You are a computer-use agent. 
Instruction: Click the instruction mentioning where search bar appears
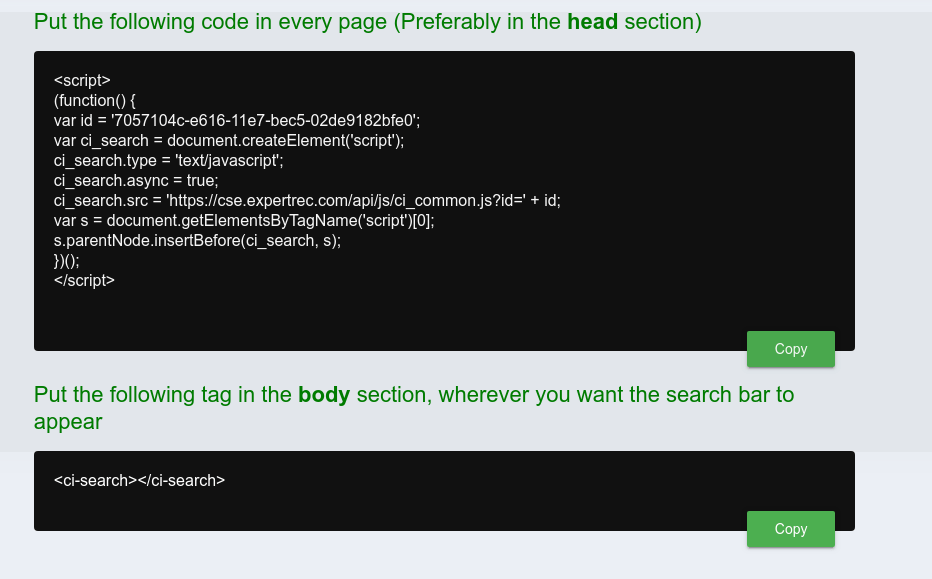(x=415, y=408)
